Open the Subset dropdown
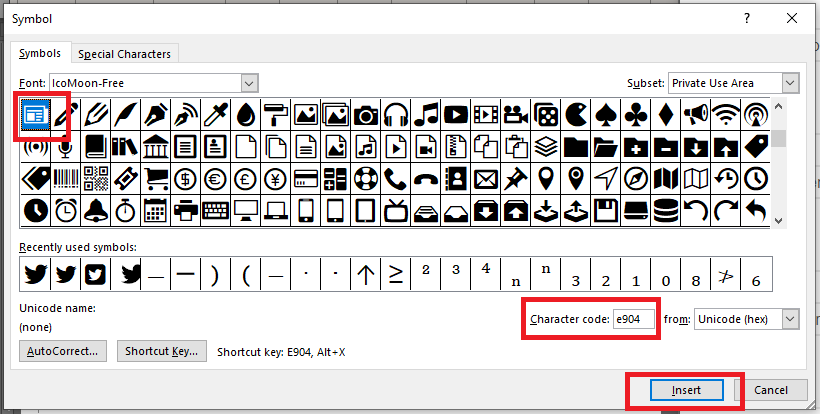The height and width of the screenshot is (414, 820). 791,83
